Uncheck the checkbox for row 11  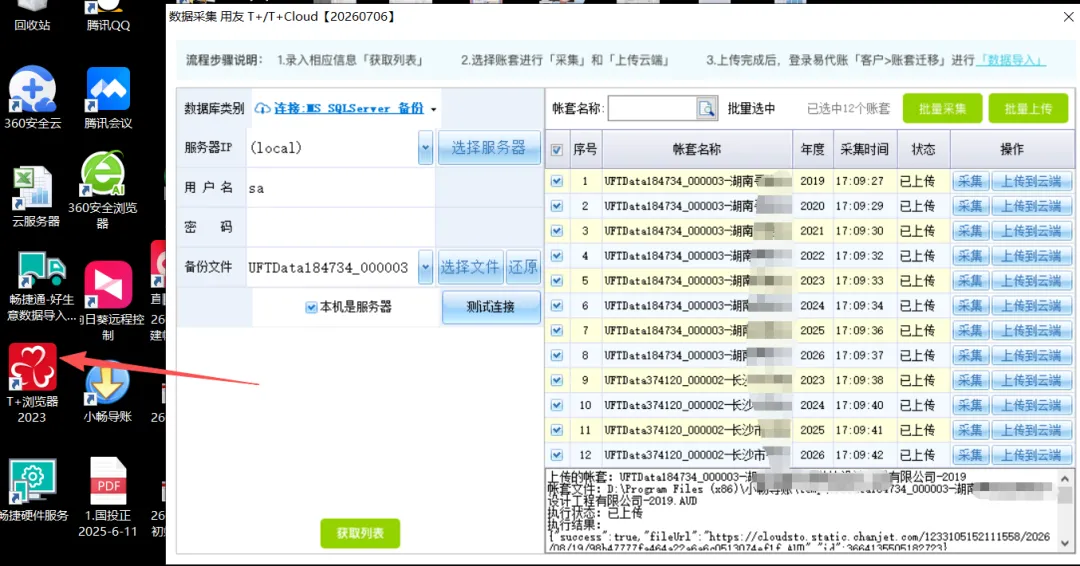coord(557,430)
